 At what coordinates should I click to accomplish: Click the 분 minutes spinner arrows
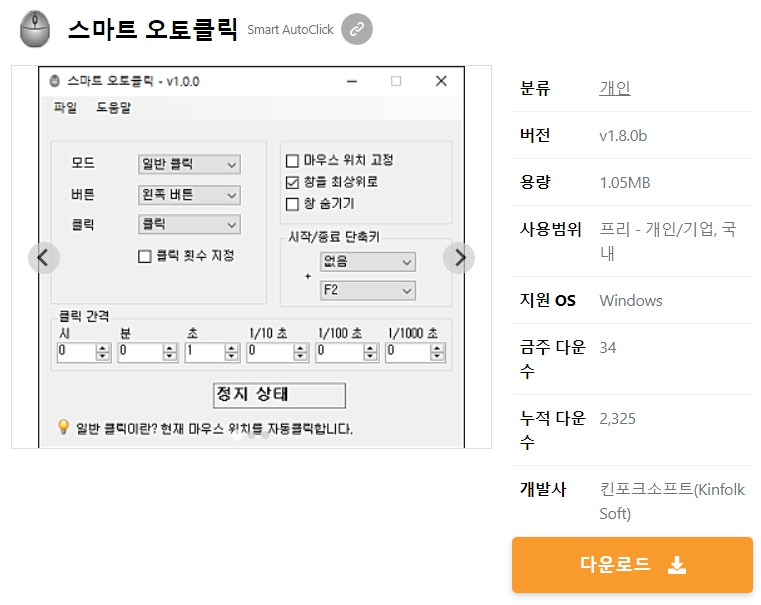tap(170, 353)
